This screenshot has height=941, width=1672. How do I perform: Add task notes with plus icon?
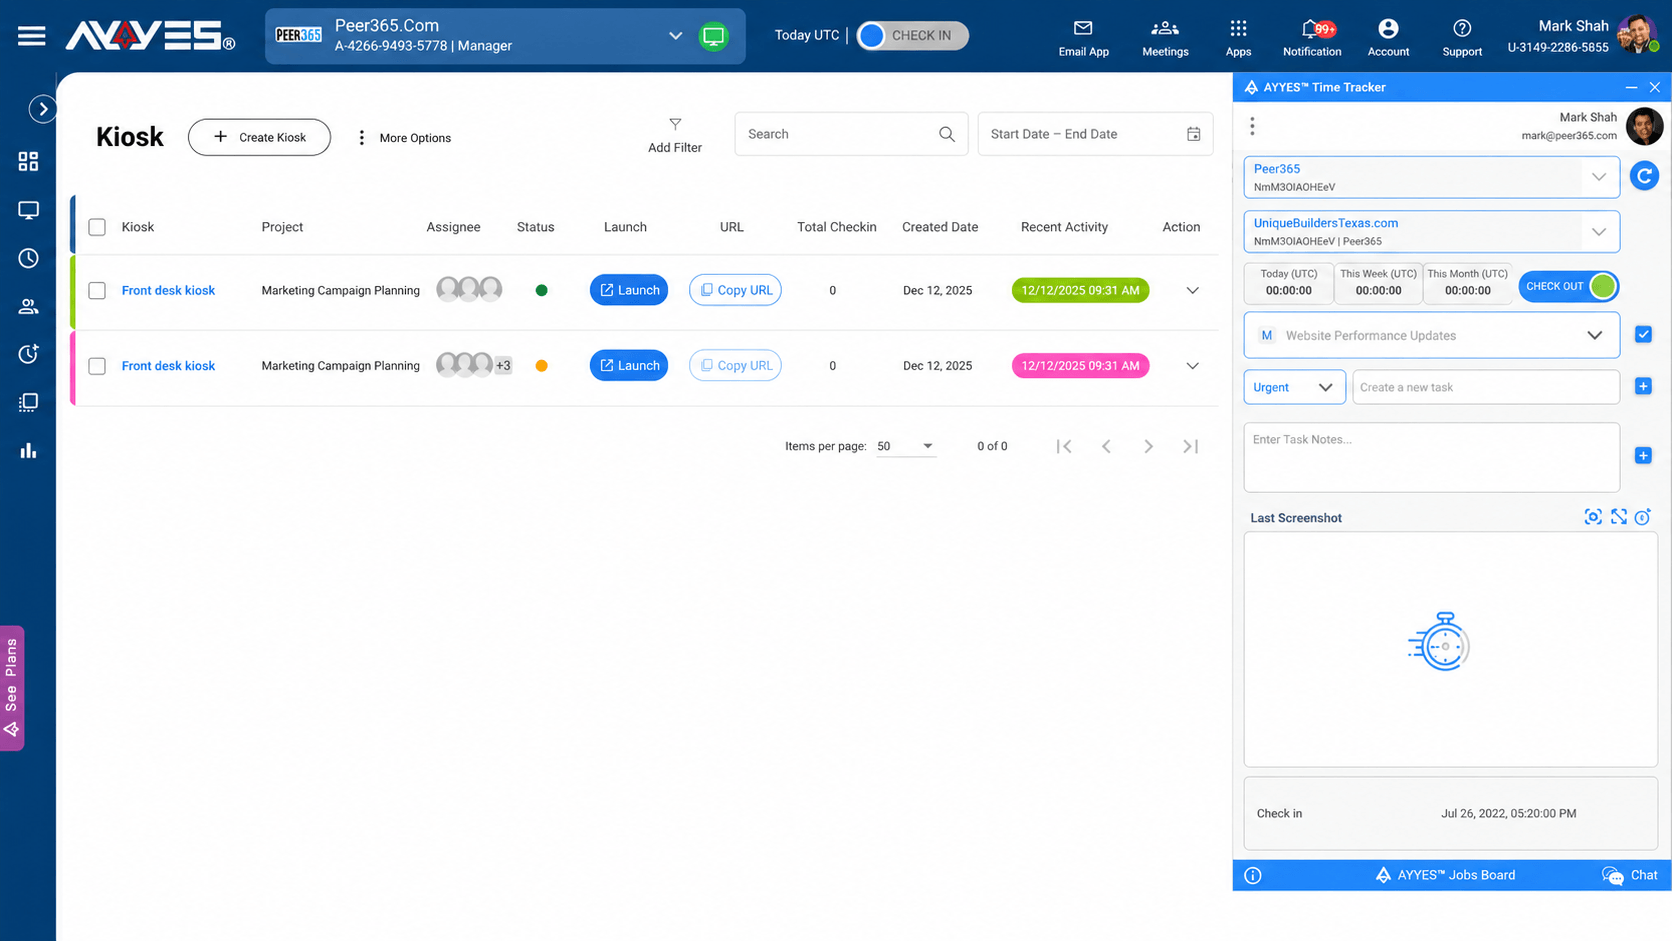click(x=1643, y=455)
